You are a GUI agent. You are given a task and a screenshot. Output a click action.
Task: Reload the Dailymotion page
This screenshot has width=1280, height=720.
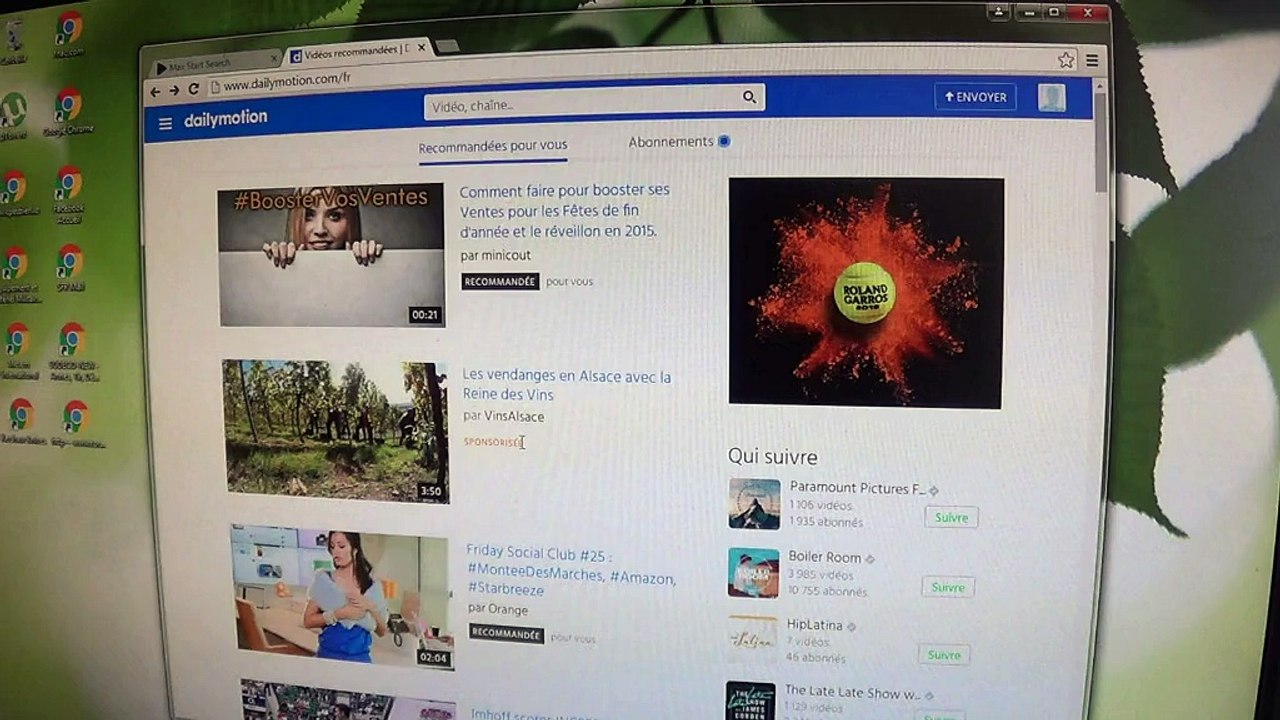click(x=193, y=89)
